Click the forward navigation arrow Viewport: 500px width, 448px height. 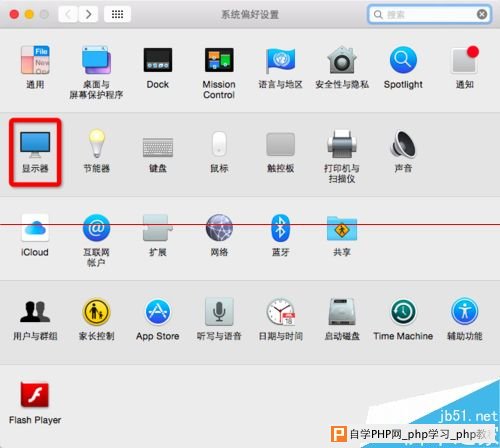[x=88, y=14]
